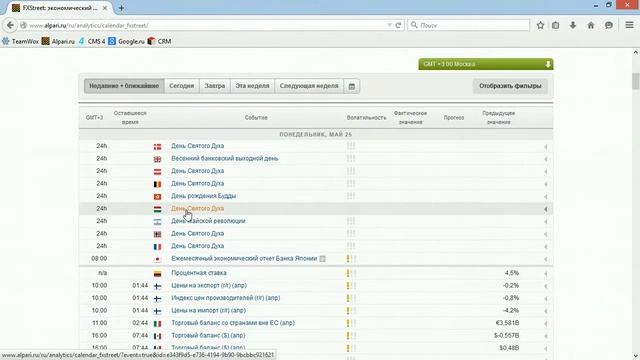Click Finland flag in Цены на экспорт row
This screenshot has height=360, width=640.
157,286
